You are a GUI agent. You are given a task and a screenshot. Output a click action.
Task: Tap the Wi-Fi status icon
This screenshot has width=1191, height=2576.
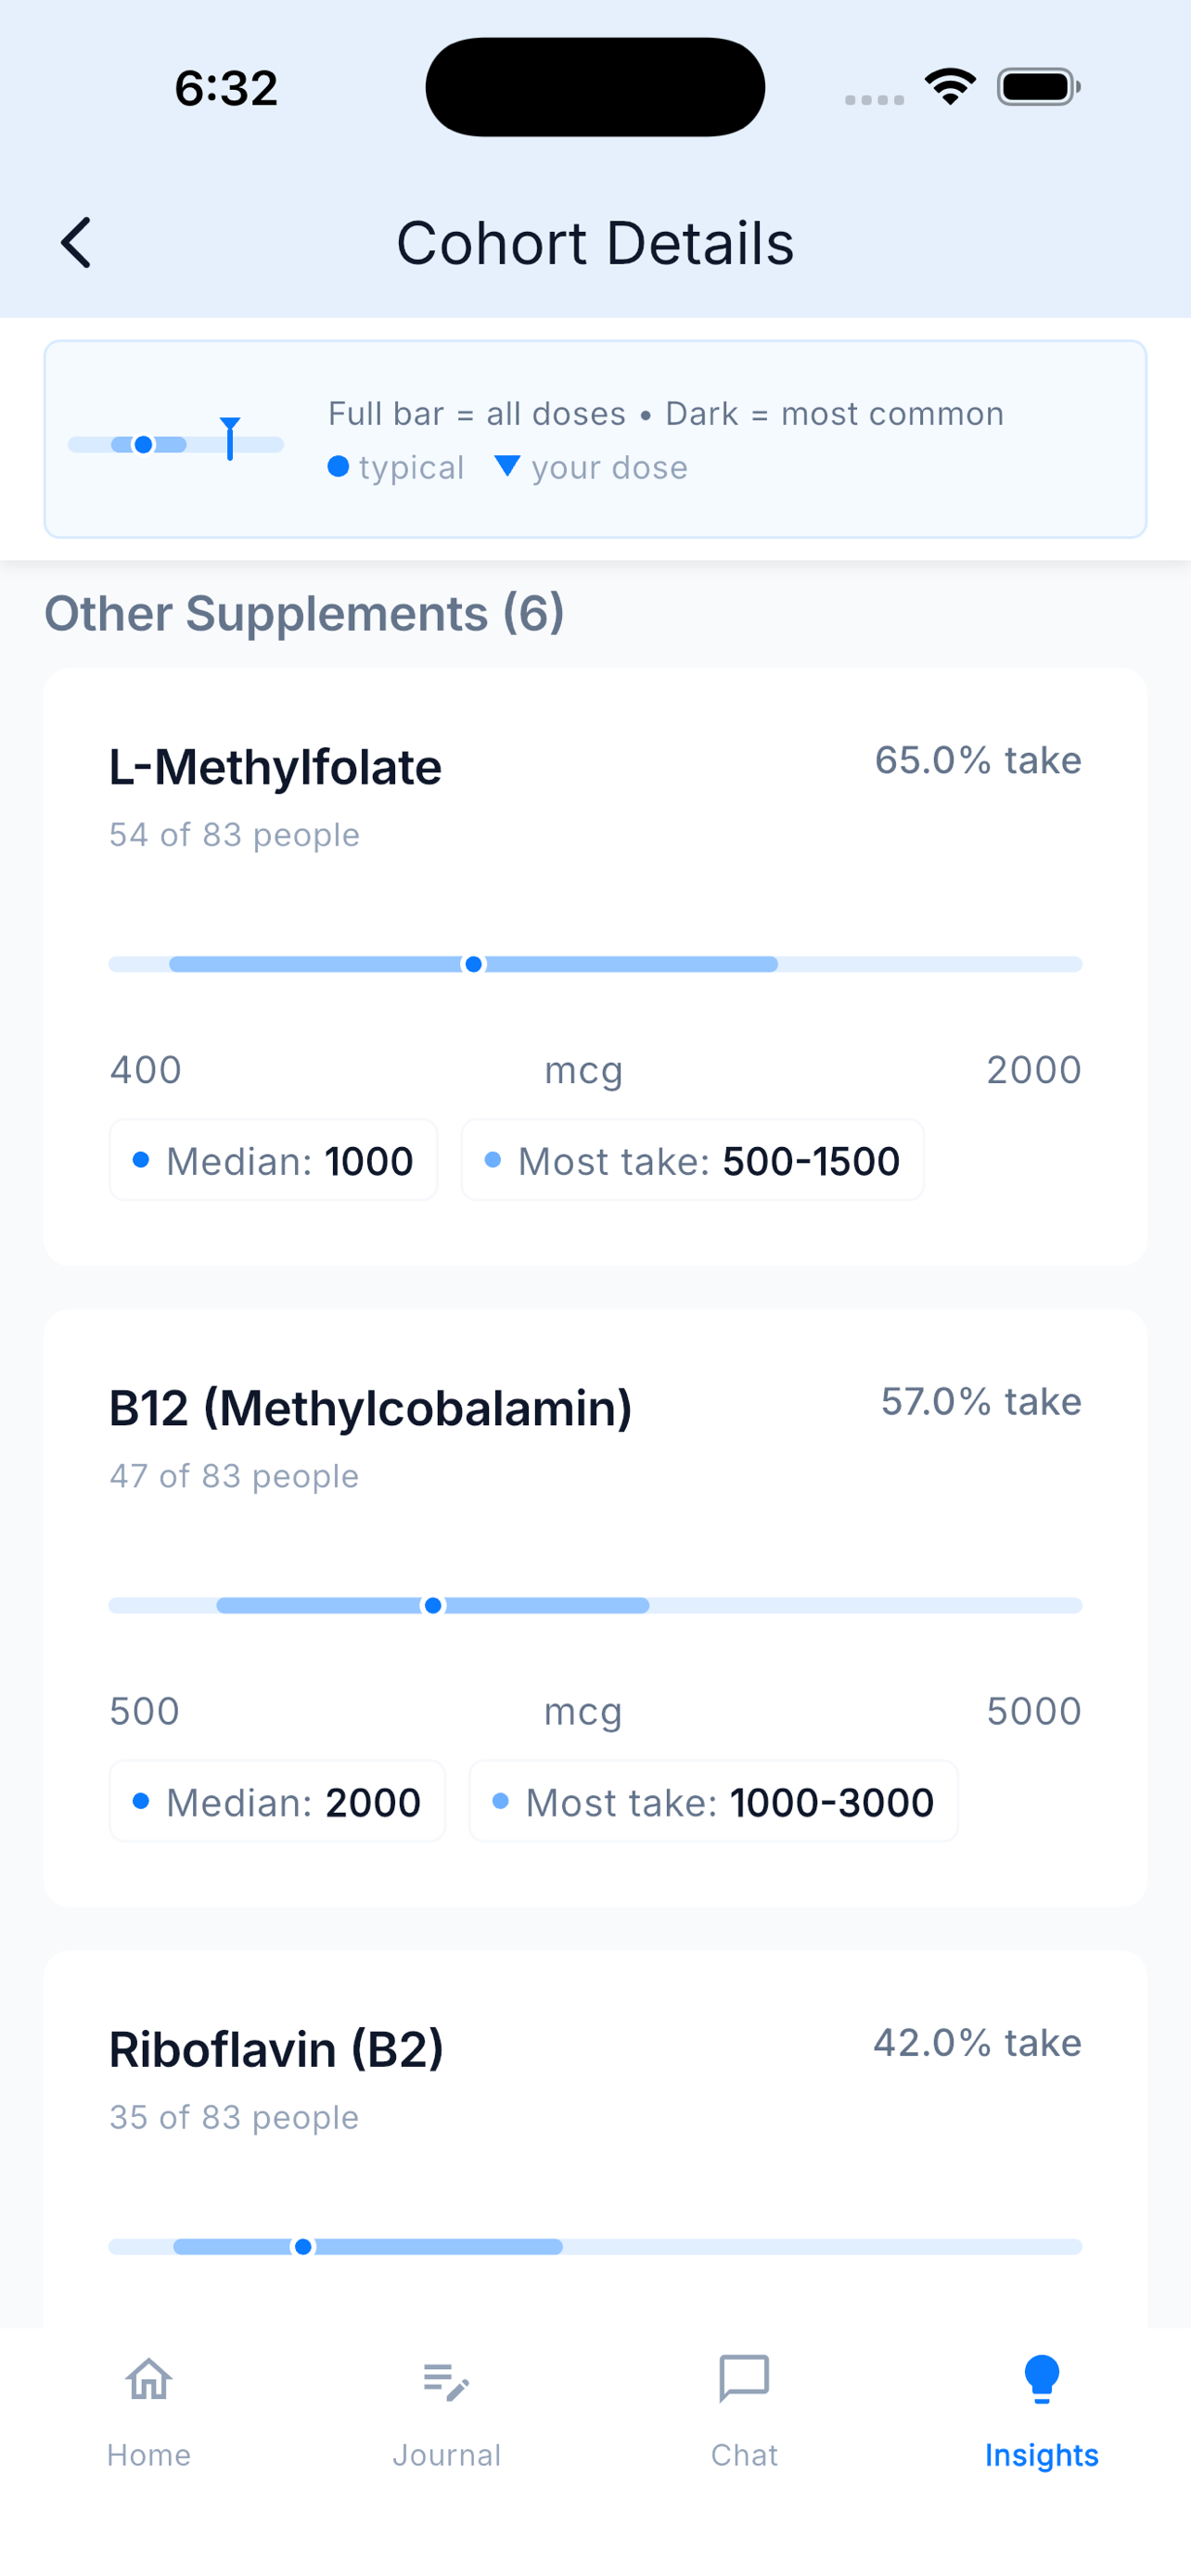tap(950, 87)
